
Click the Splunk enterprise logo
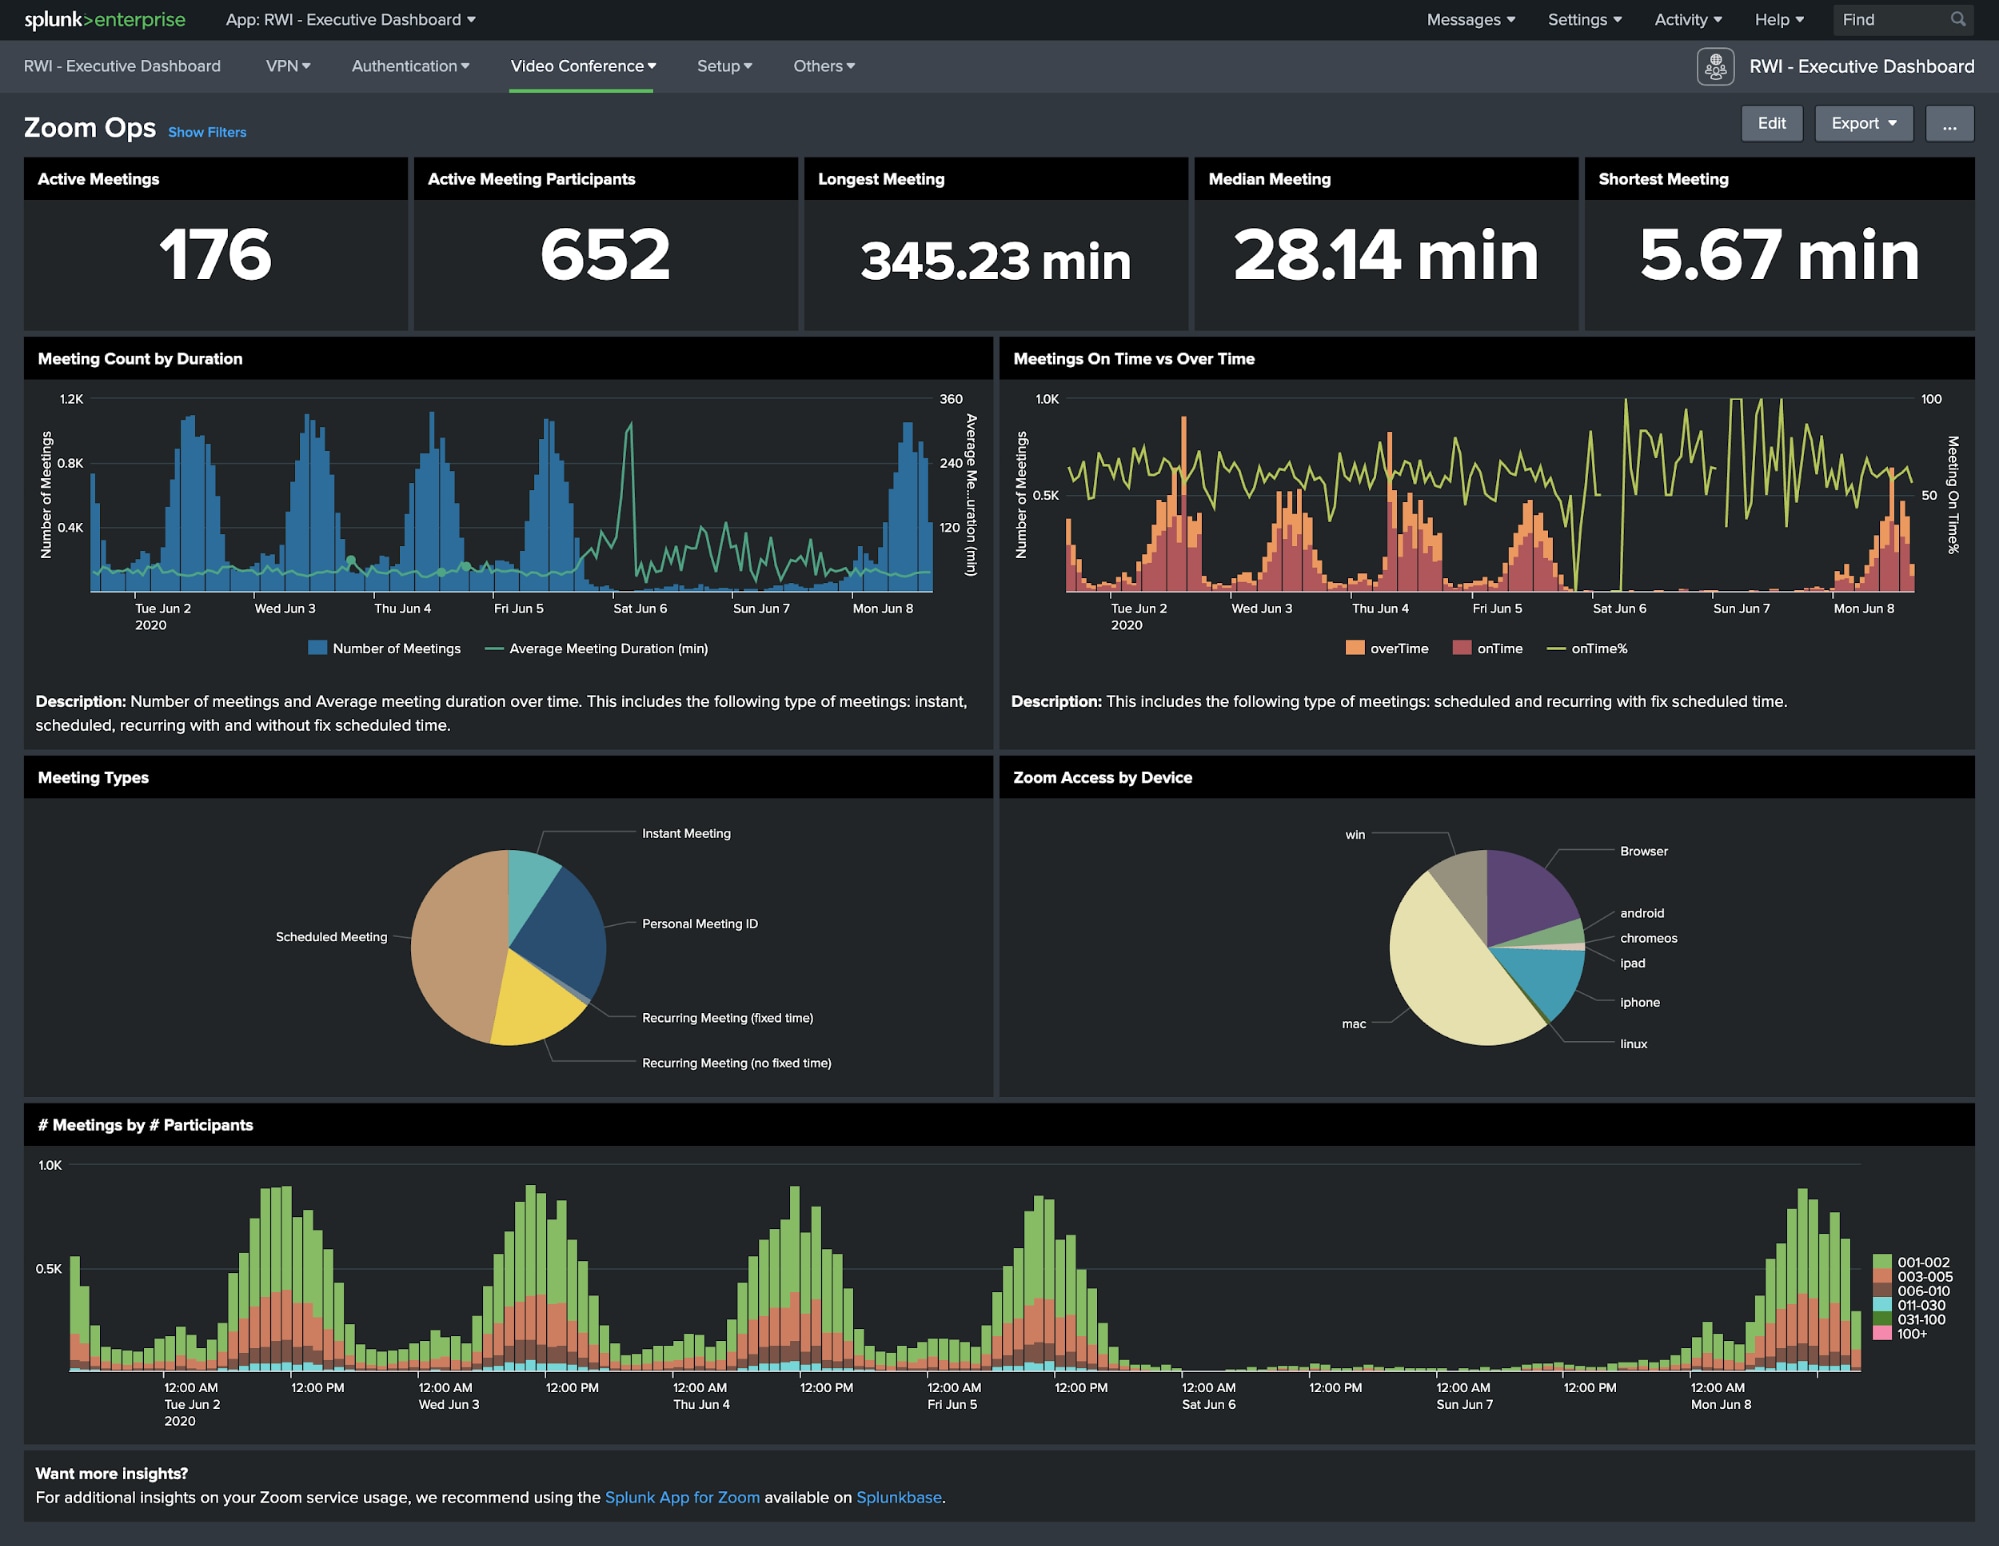[x=105, y=20]
